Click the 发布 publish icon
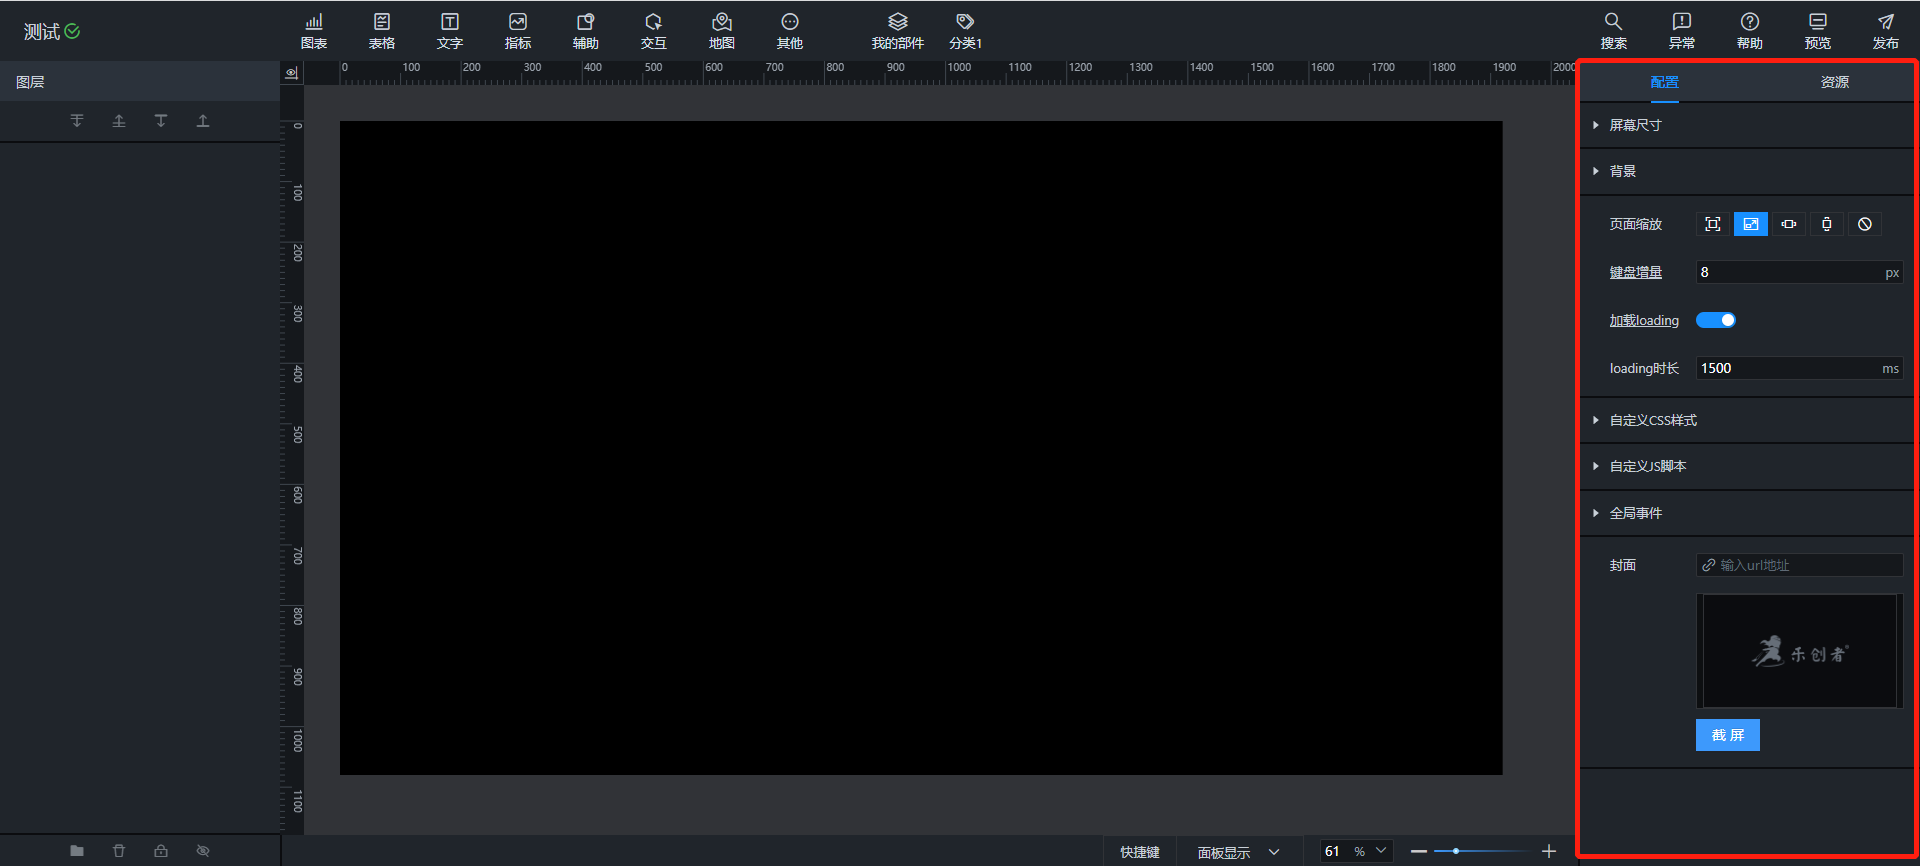The image size is (1920, 866). (x=1885, y=30)
